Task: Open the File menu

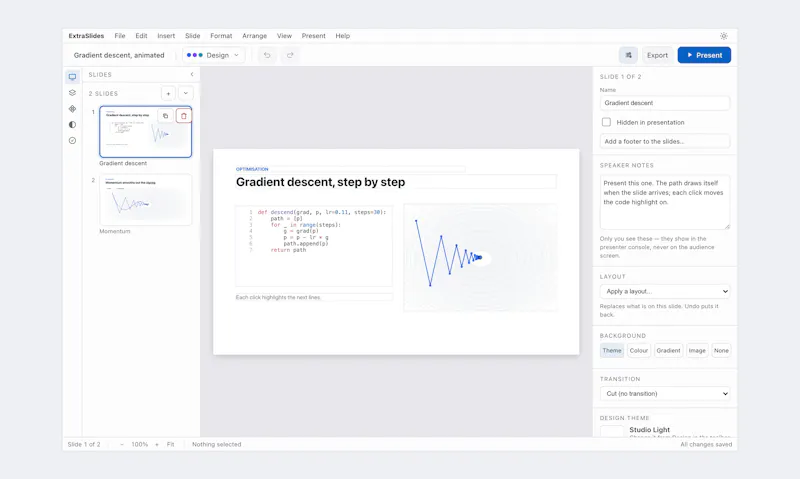Action: [x=120, y=36]
